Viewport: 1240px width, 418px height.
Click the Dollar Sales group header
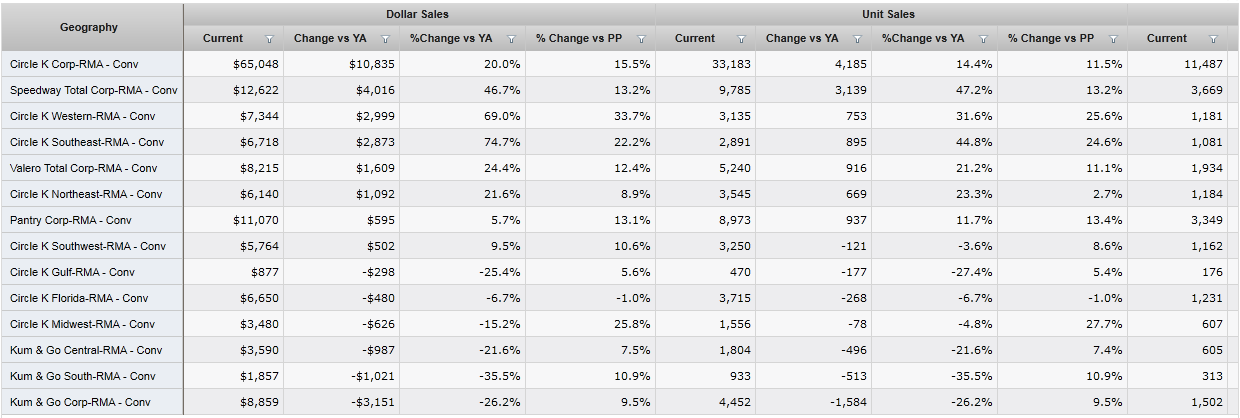click(417, 15)
